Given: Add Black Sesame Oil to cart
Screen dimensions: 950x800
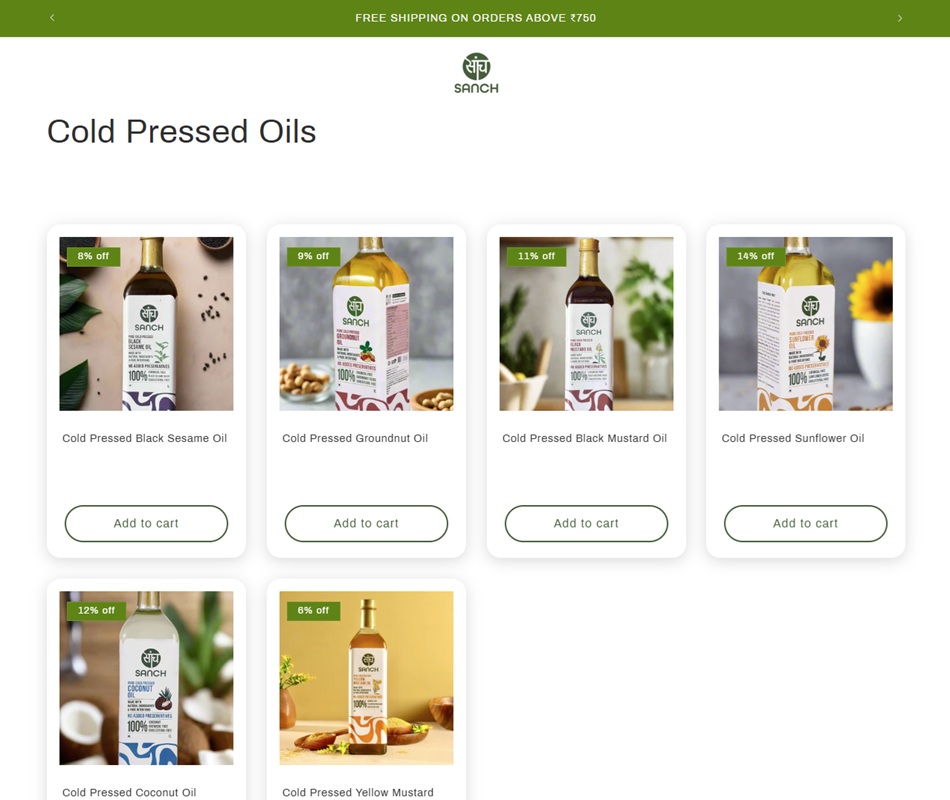Looking at the screenshot, I should coord(146,523).
